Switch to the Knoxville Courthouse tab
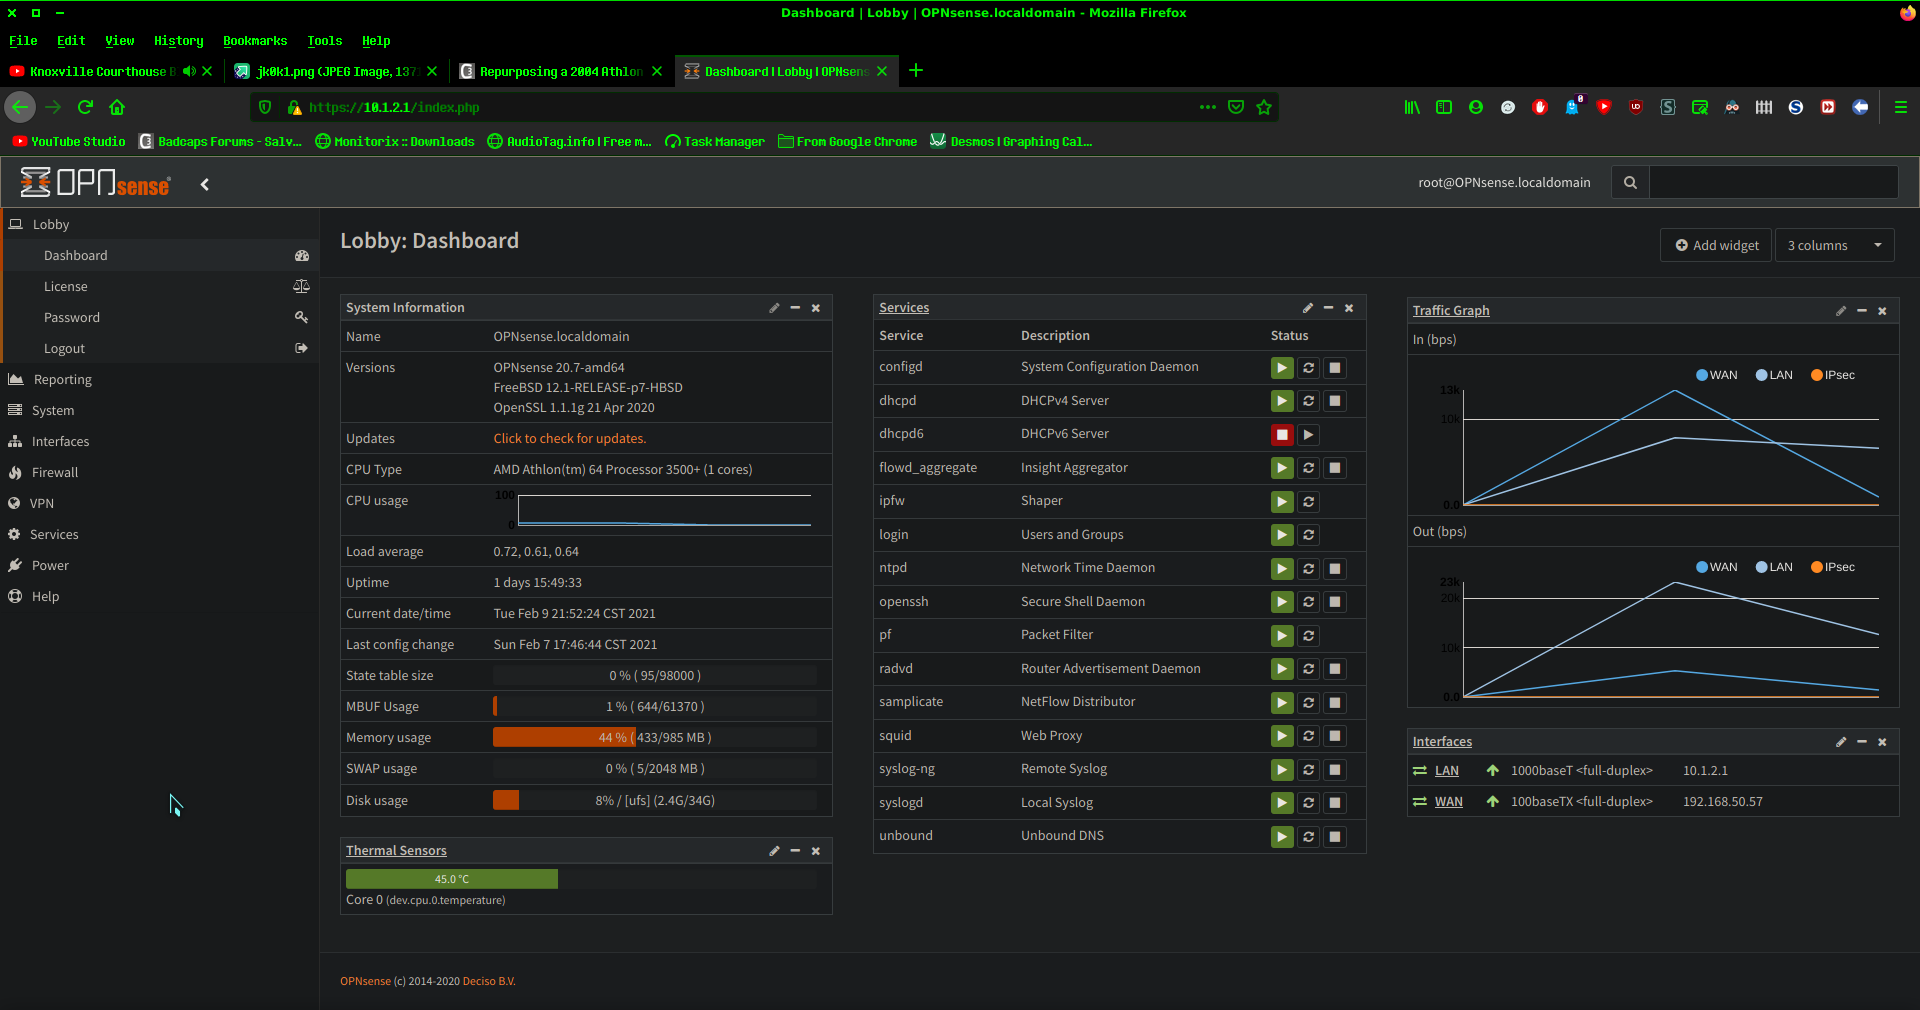 coord(100,71)
